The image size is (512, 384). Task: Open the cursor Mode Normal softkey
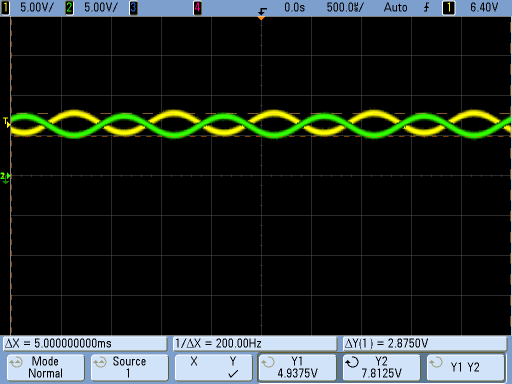point(45,367)
